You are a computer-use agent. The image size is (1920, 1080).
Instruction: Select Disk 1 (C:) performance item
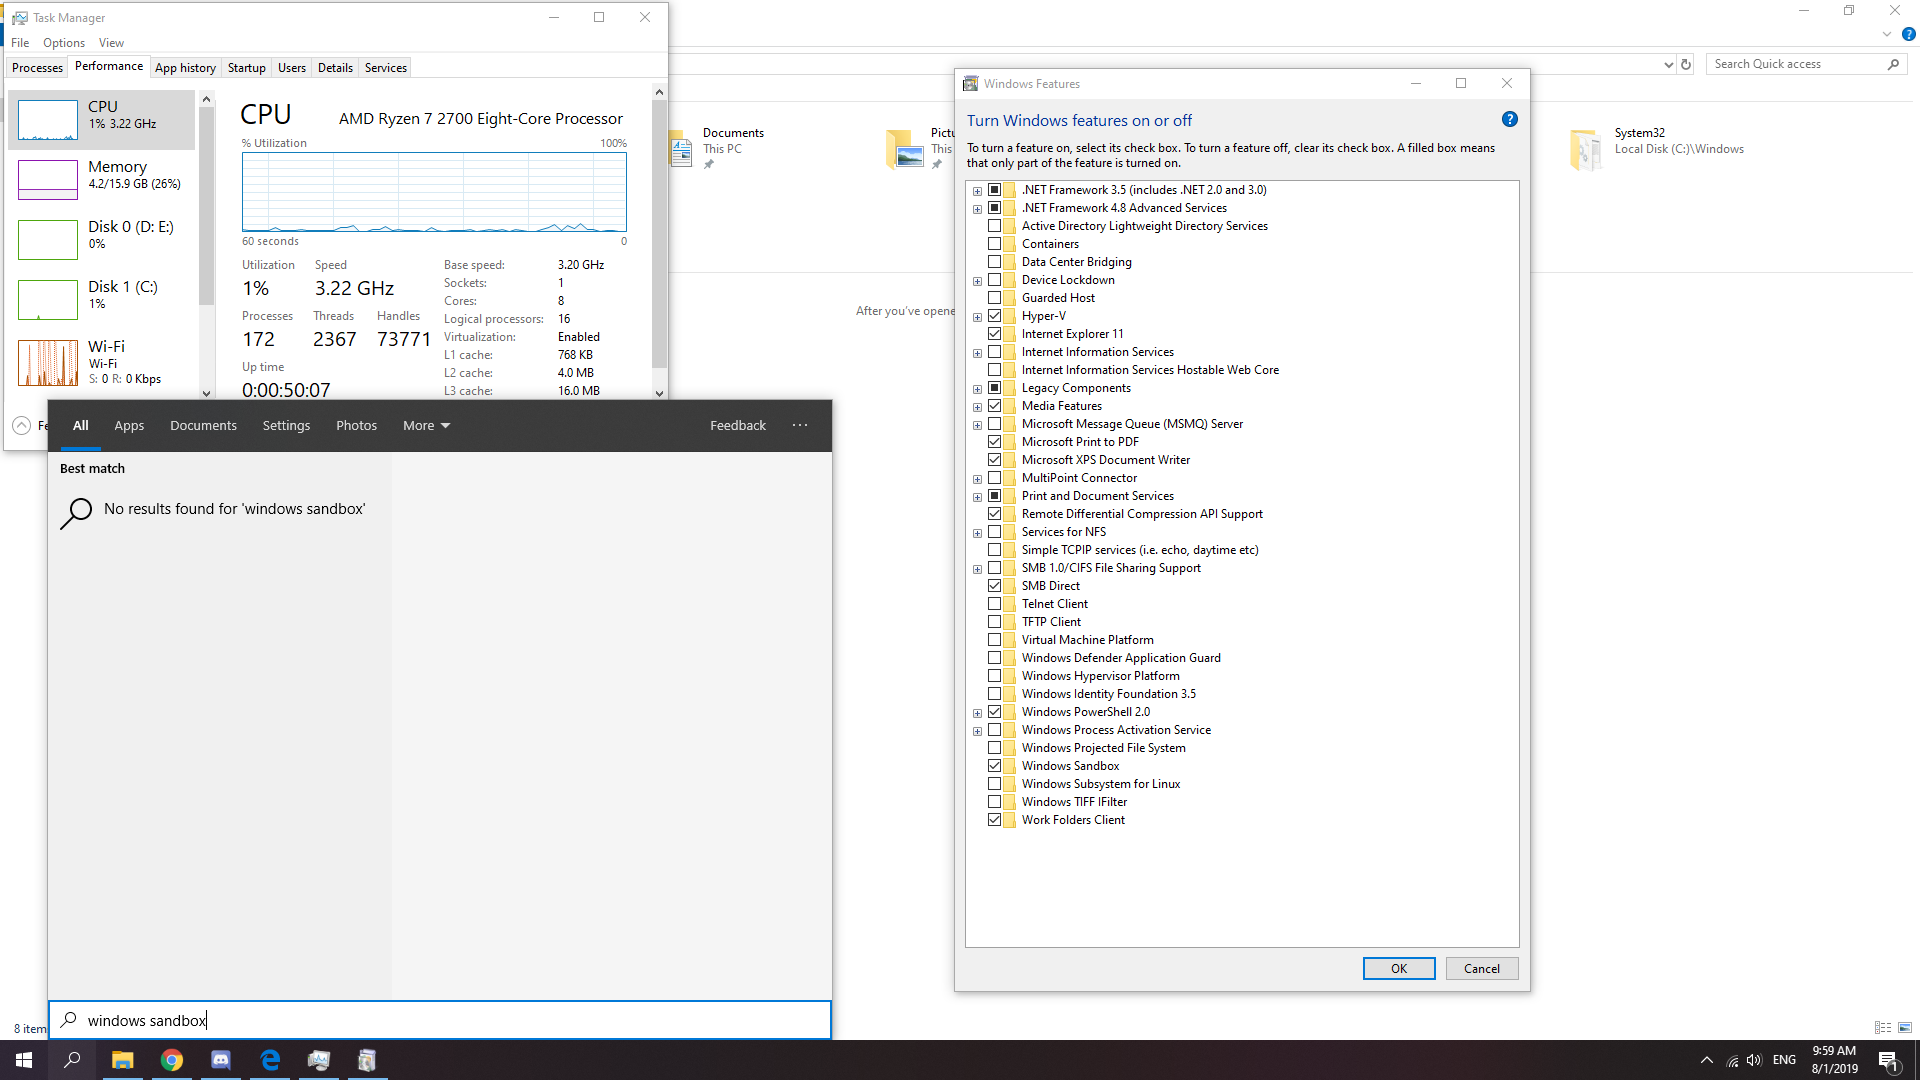102,300
